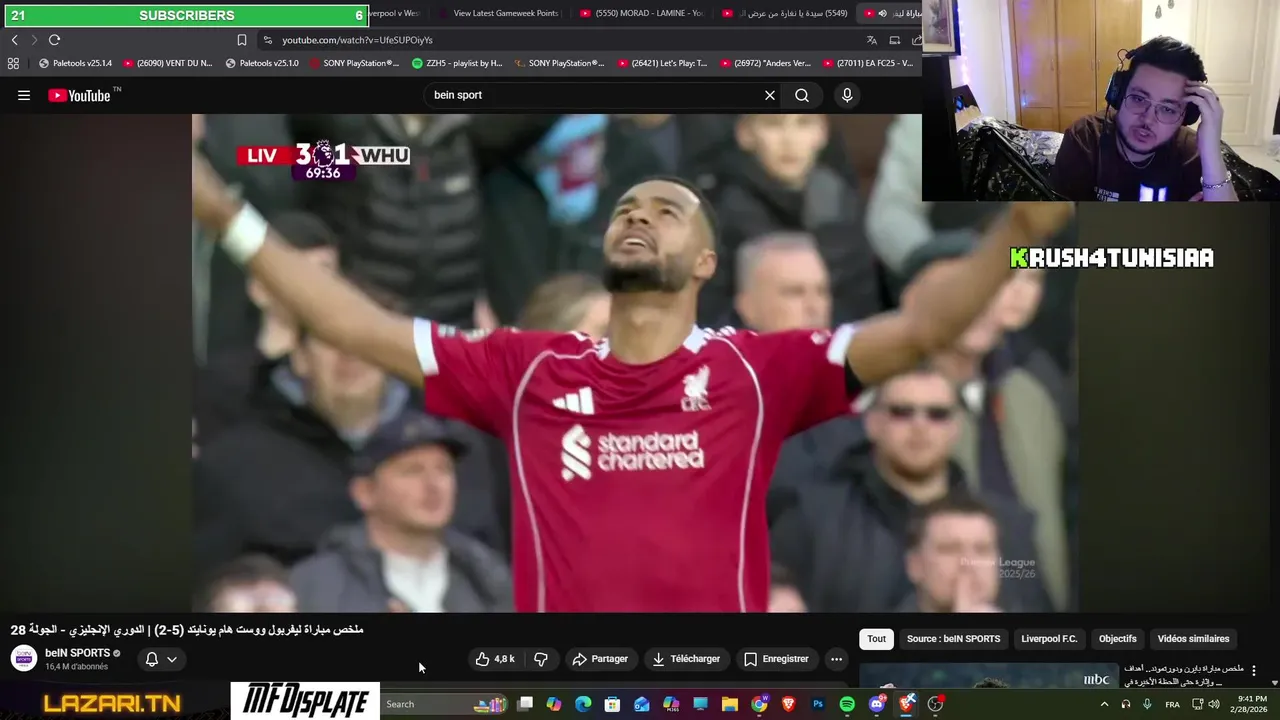Show hidden system tray icons chevron
Image resolution: width=1280 pixels, height=720 pixels.
click(x=1104, y=704)
